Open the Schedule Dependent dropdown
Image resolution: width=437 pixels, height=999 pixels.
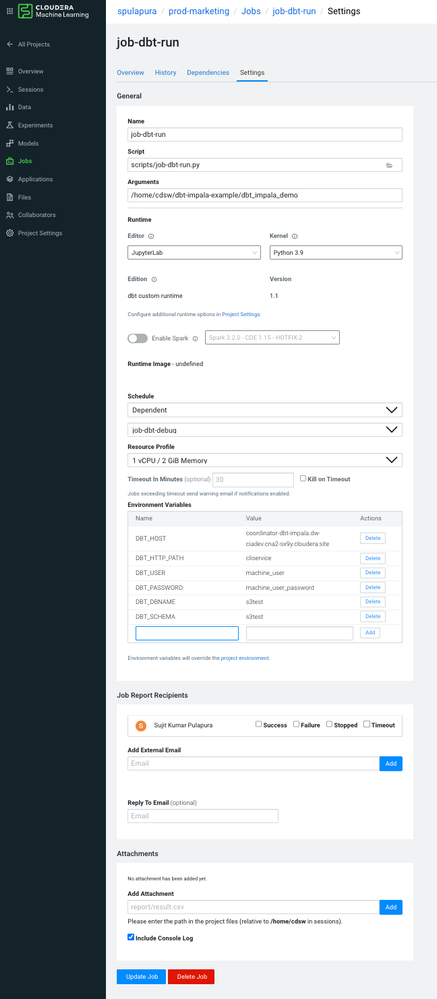click(x=265, y=410)
